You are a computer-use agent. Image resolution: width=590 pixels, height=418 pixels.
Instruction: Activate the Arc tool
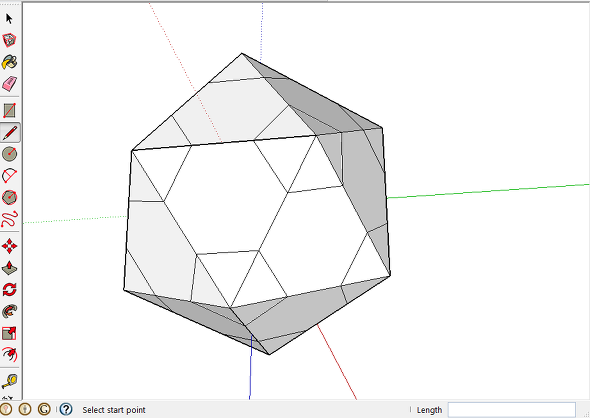pos(9,176)
